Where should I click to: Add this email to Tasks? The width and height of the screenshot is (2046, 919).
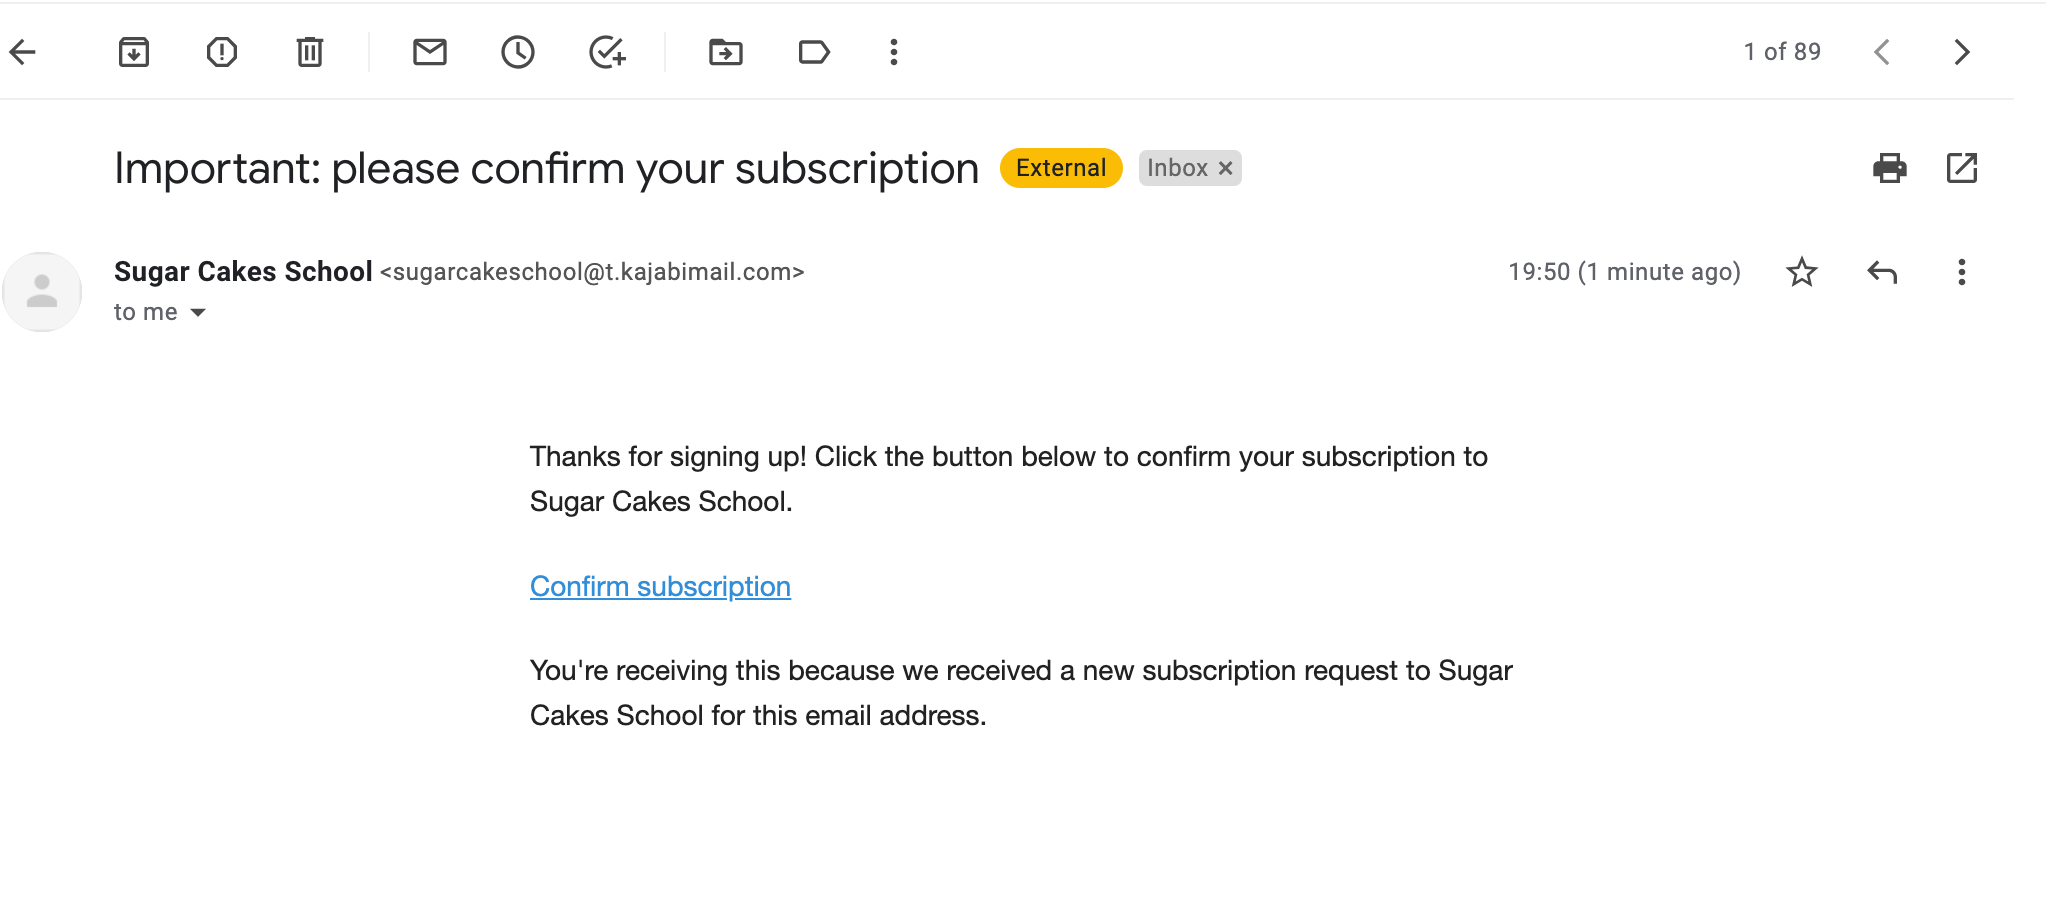point(607,52)
